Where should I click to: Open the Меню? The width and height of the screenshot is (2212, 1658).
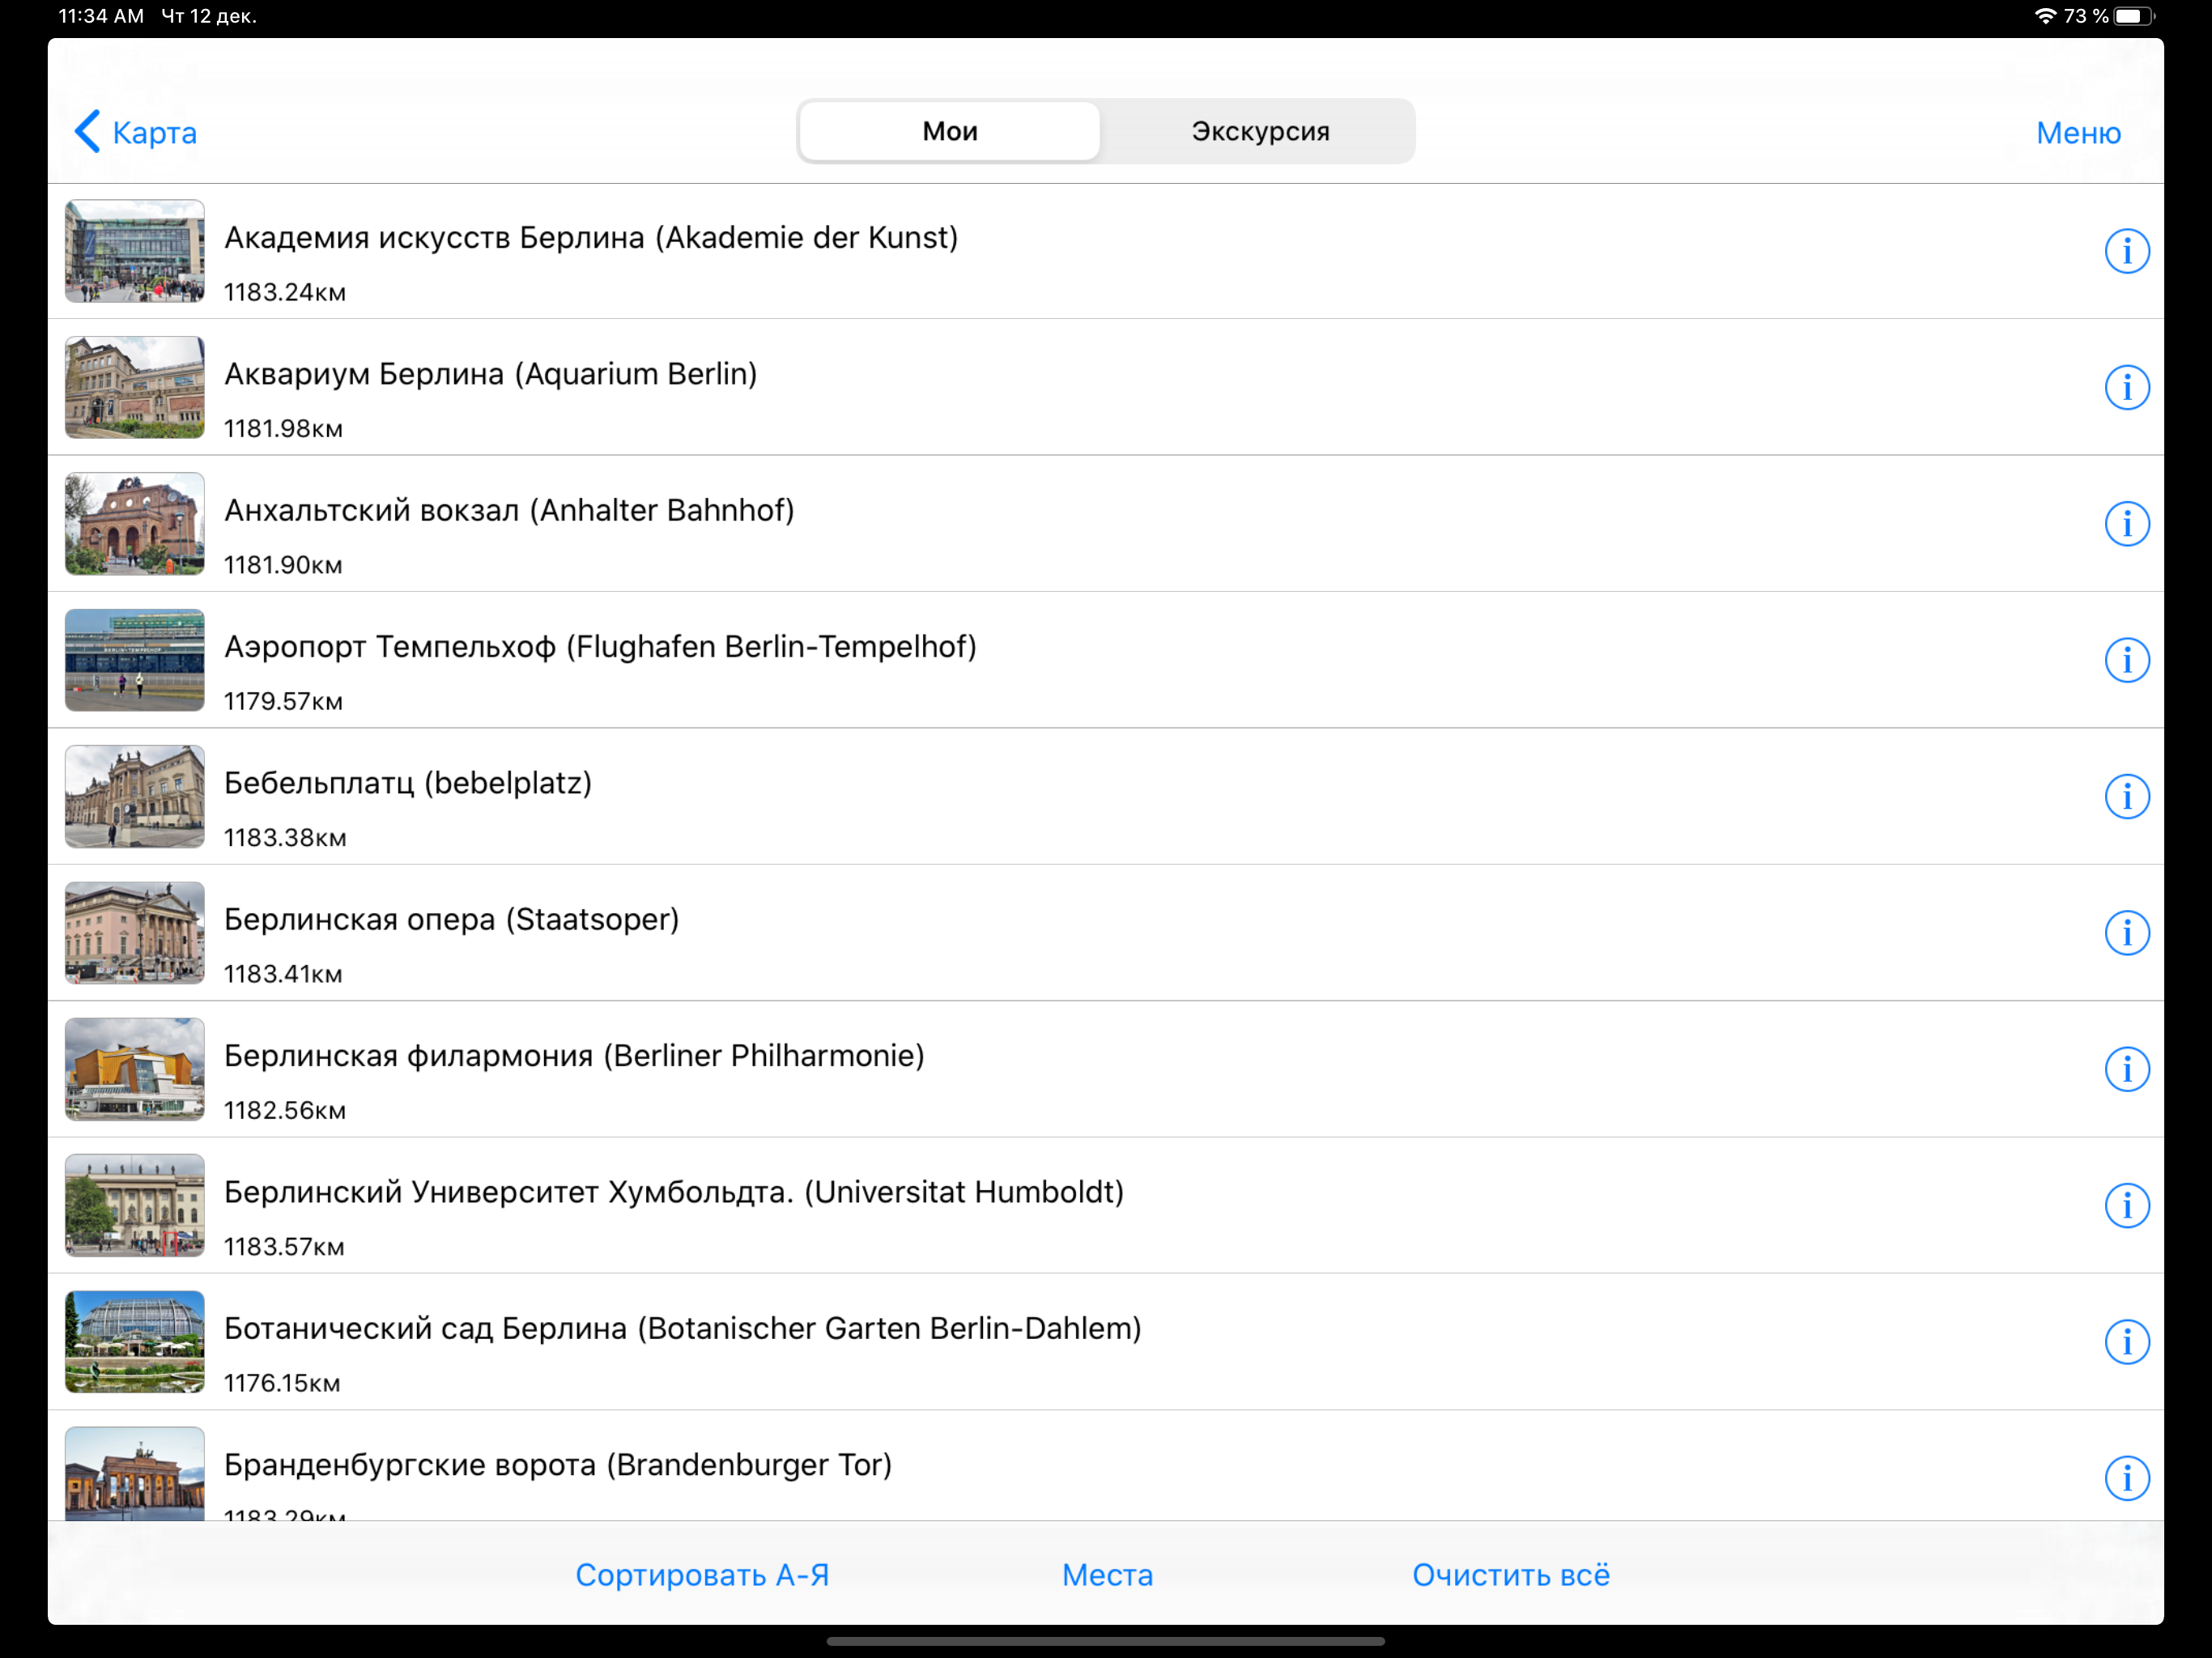(x=2078, y=133)
